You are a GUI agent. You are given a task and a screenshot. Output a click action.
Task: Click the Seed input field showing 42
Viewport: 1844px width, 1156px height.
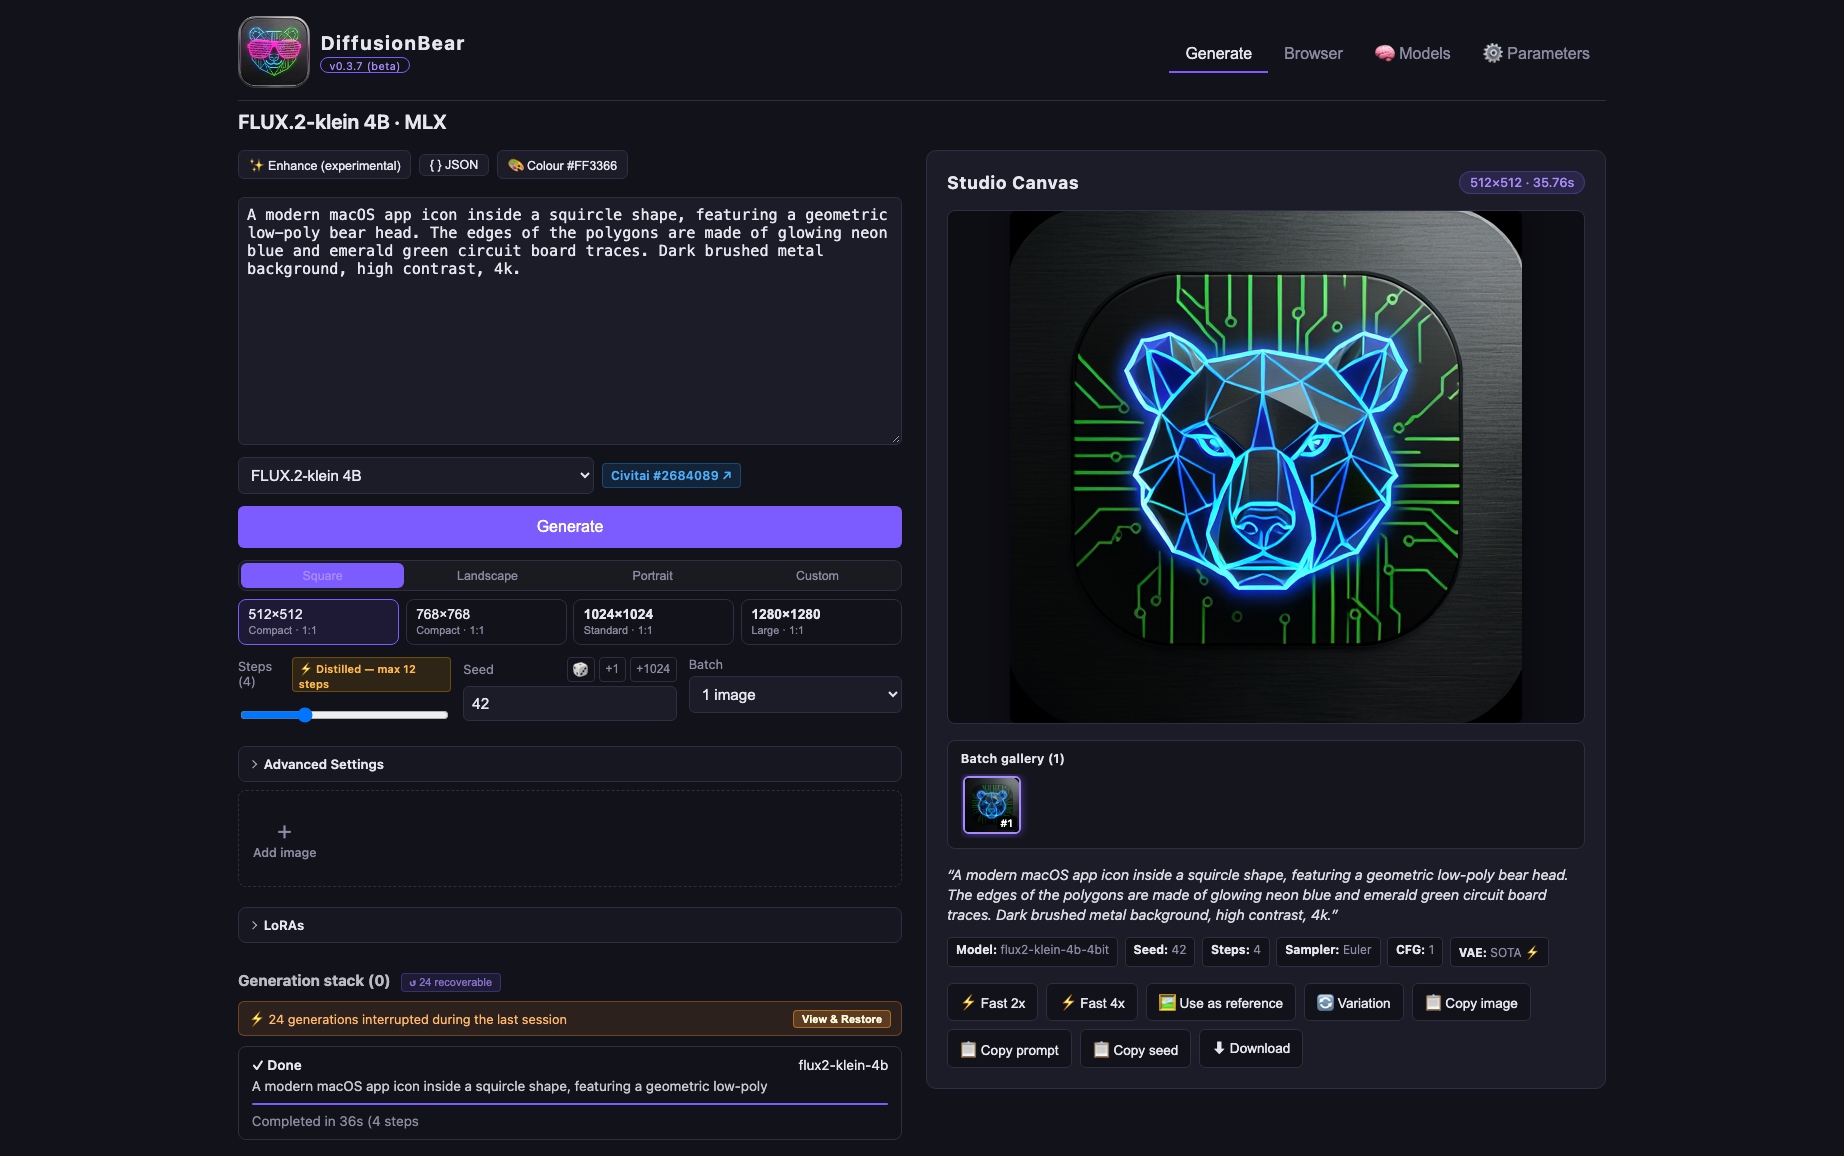coord(570,704)
